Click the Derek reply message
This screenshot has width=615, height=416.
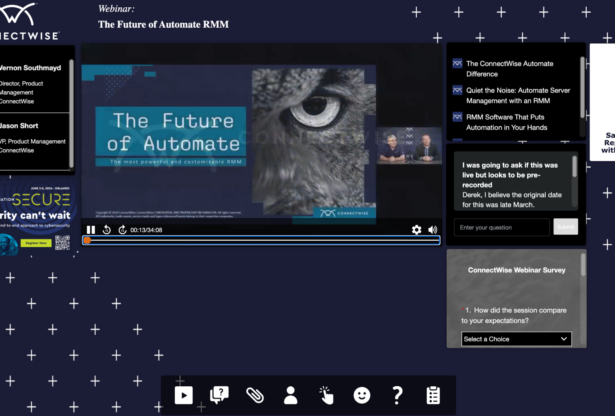click(512, 200)
